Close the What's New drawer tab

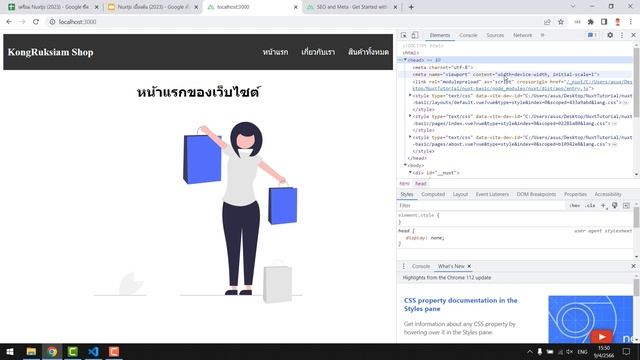point(469,266)
